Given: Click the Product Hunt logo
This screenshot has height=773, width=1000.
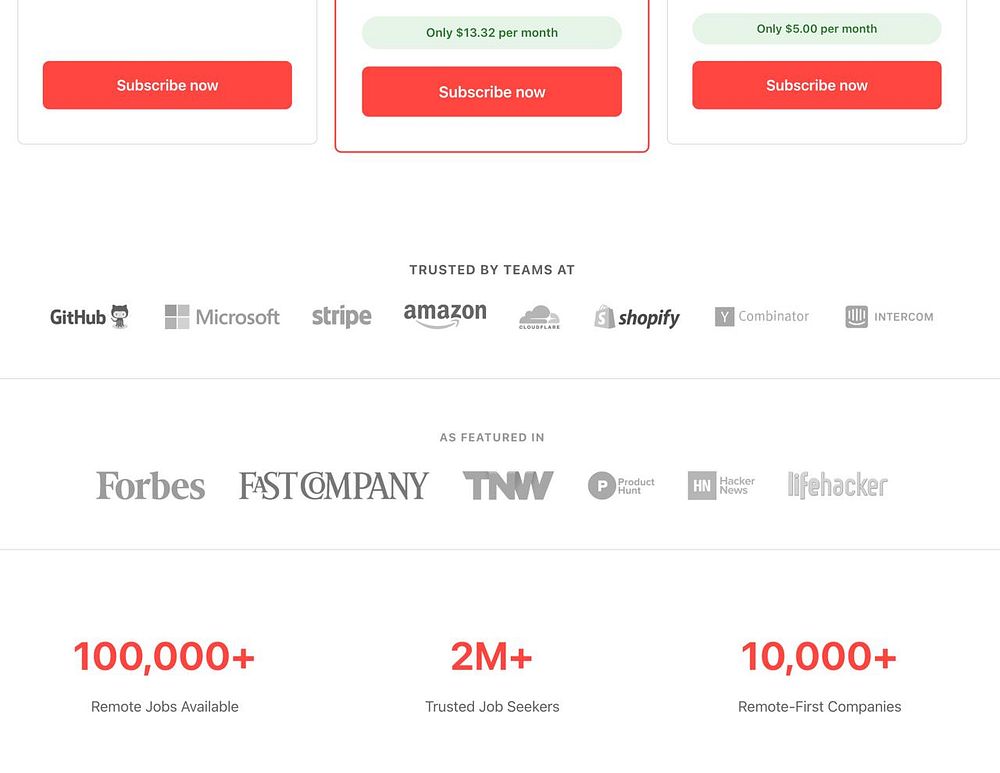Looking at the screenshot, I should (x=621, y=486).
